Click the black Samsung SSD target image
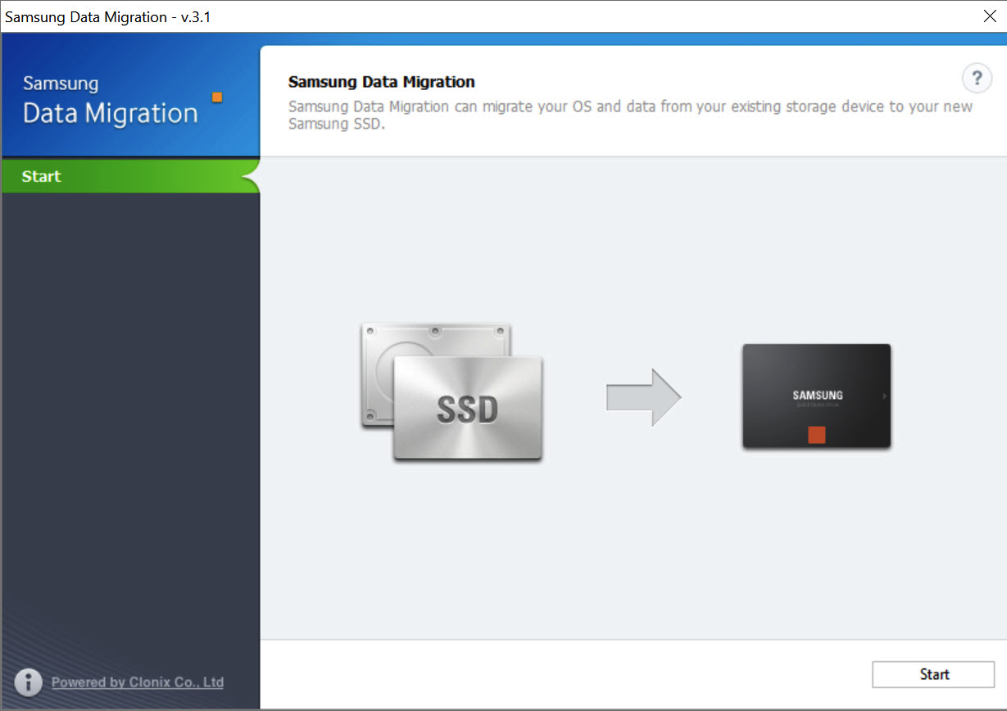 click(816, 396)
